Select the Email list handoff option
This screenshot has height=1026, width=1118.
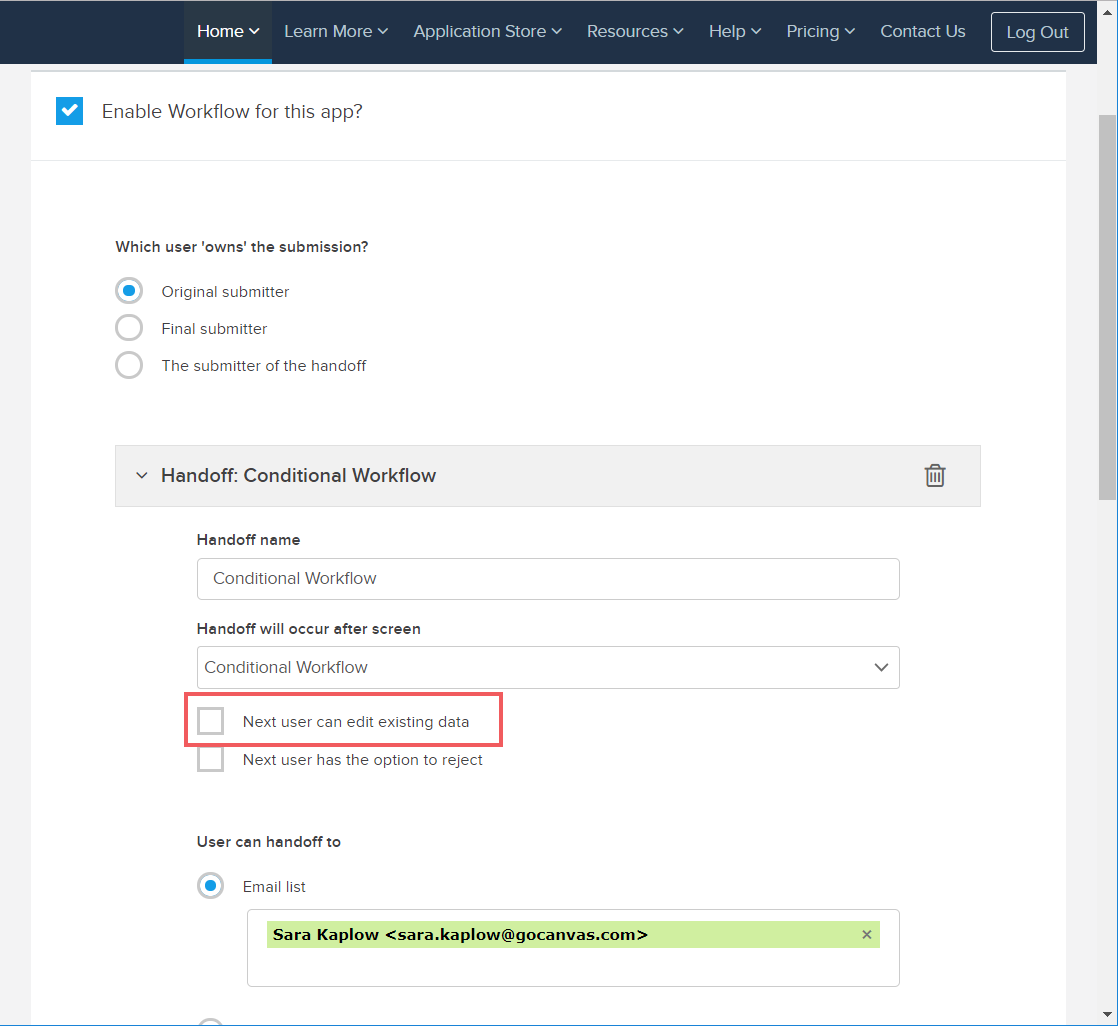tap(211, 887)
